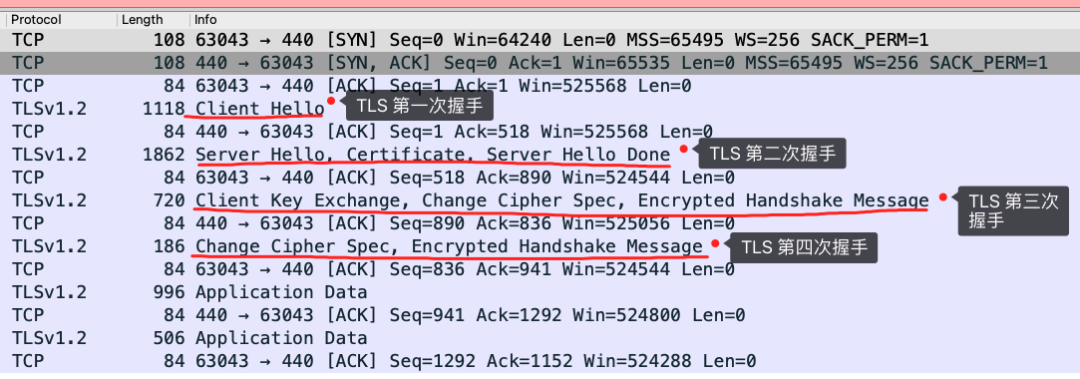Select the 996-length Application Data packet
This screenshot has height=379, width=1080.
[x=540, y=292]
